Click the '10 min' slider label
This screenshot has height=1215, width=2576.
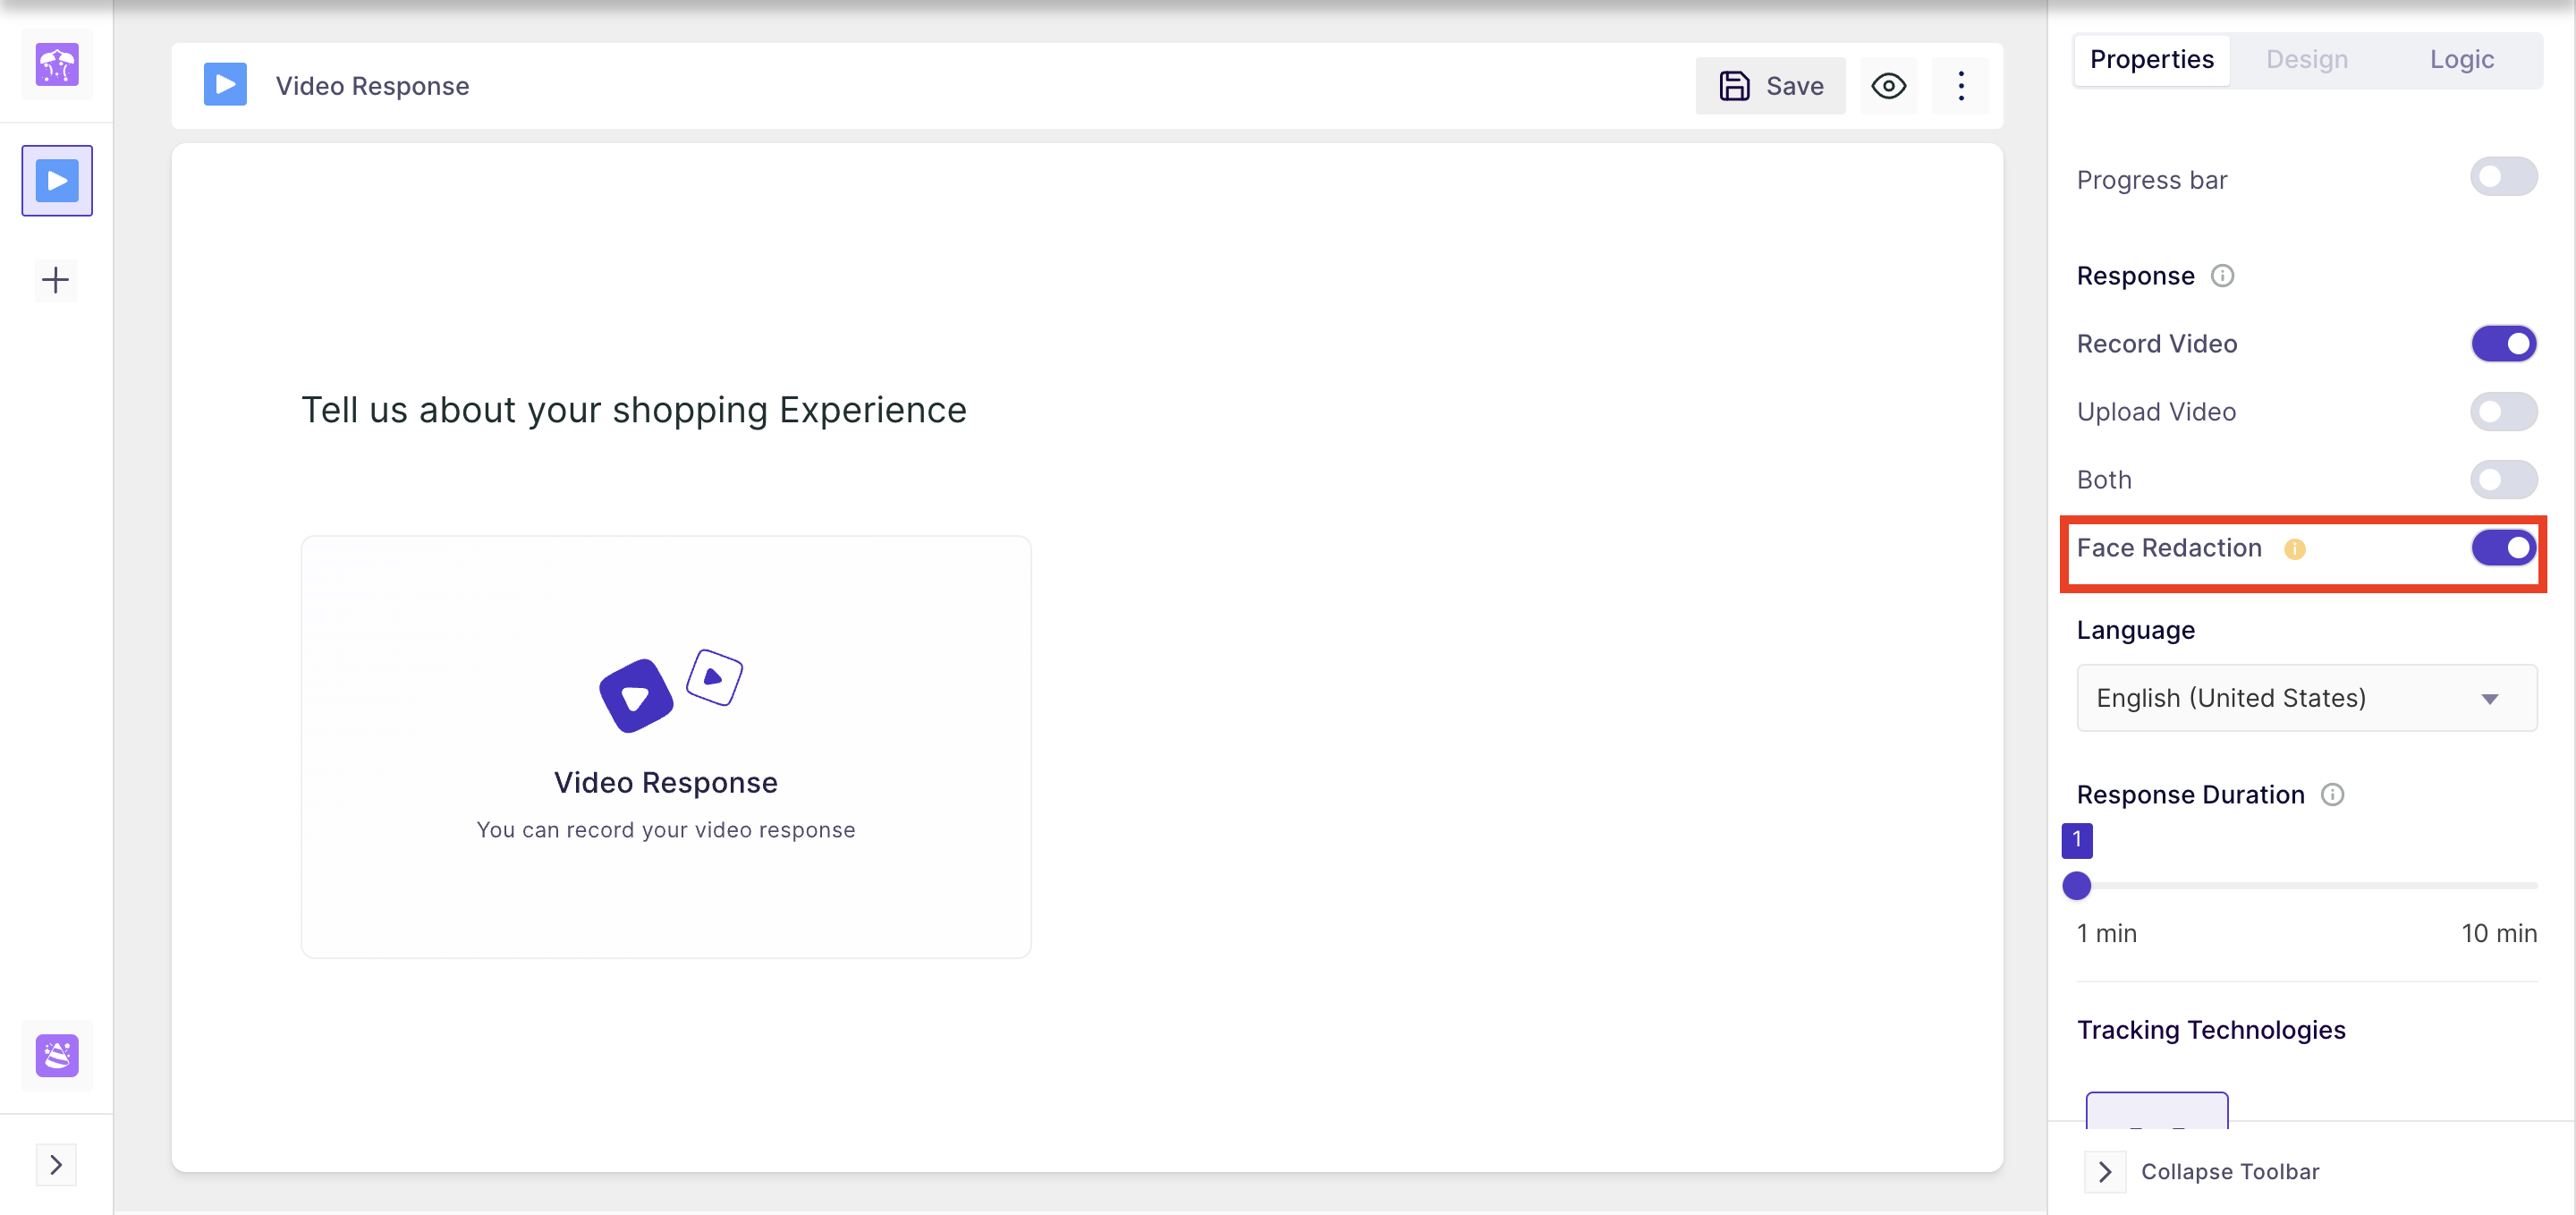[x=2499, y=933]
